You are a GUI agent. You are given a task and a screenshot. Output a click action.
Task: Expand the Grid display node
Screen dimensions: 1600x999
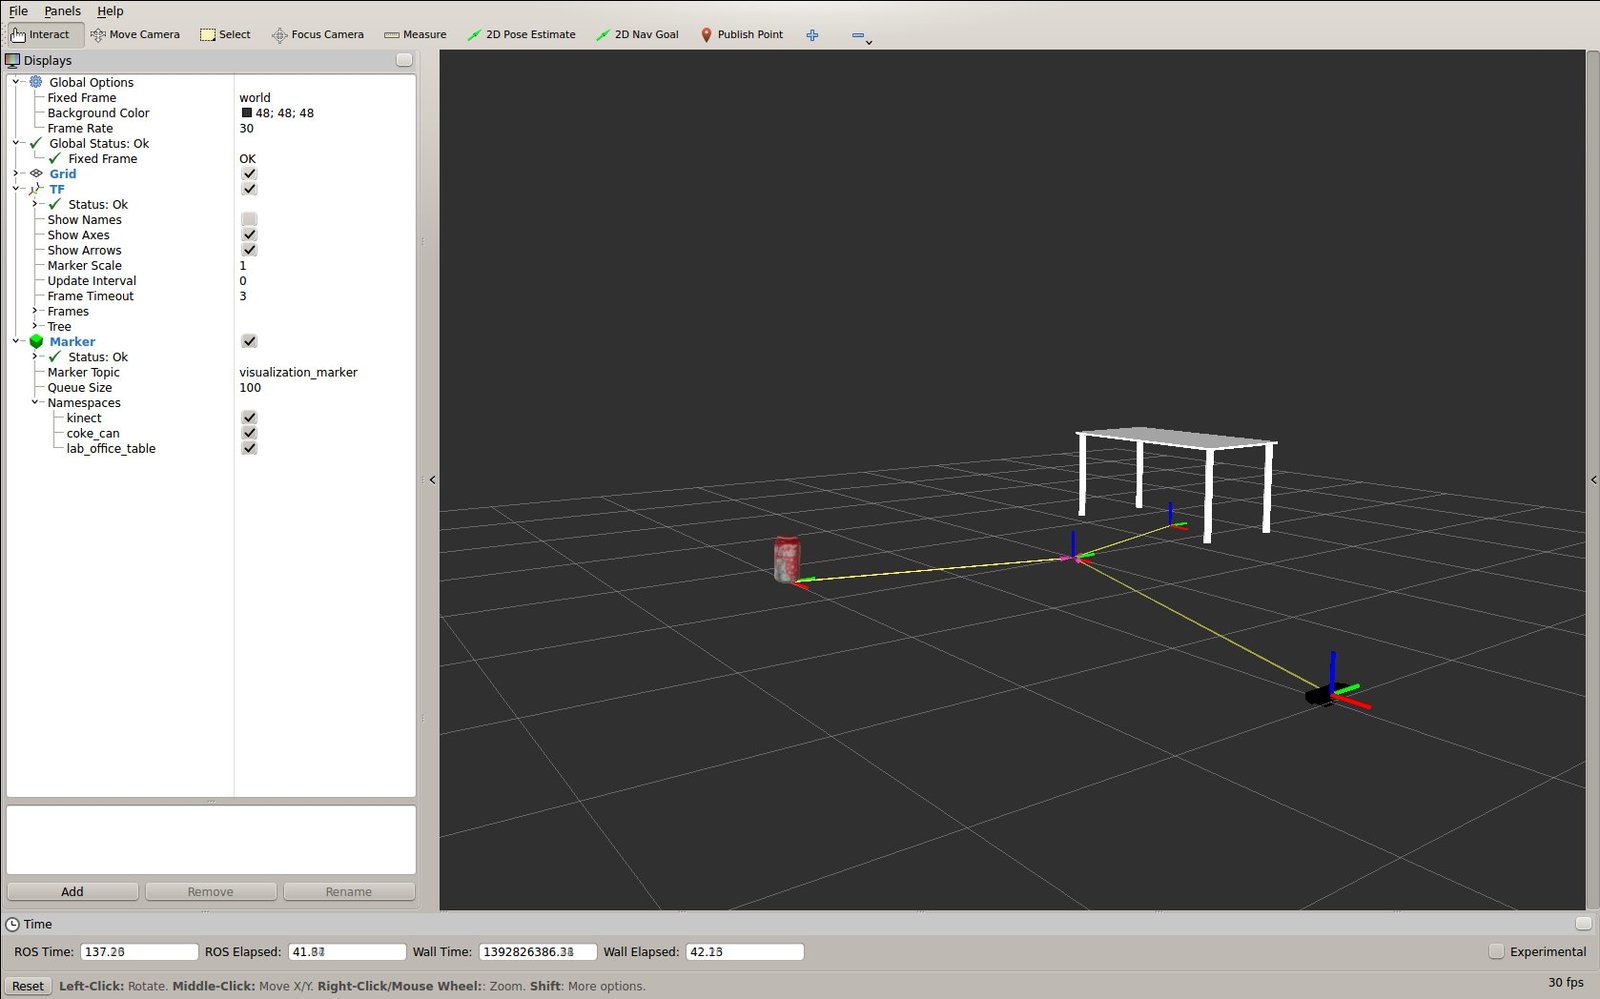coord(16,174)
